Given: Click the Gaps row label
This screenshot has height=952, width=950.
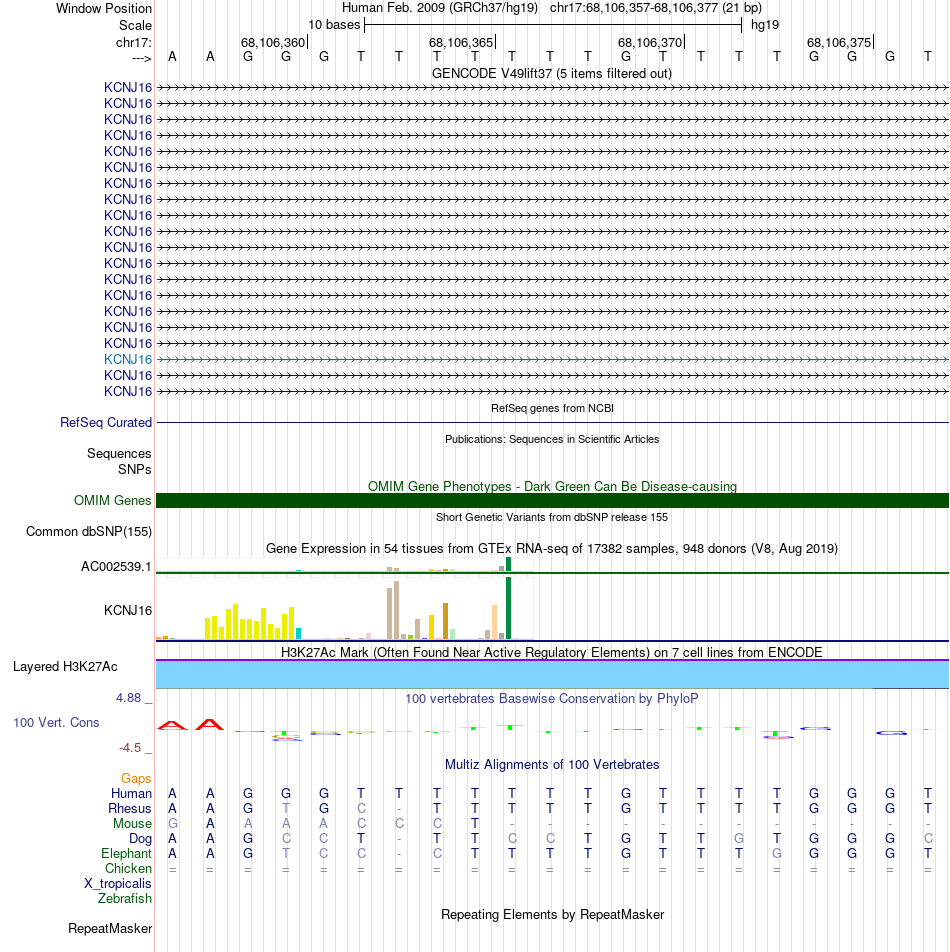Looking at the screenshot, I should click(x=136, y=778).
